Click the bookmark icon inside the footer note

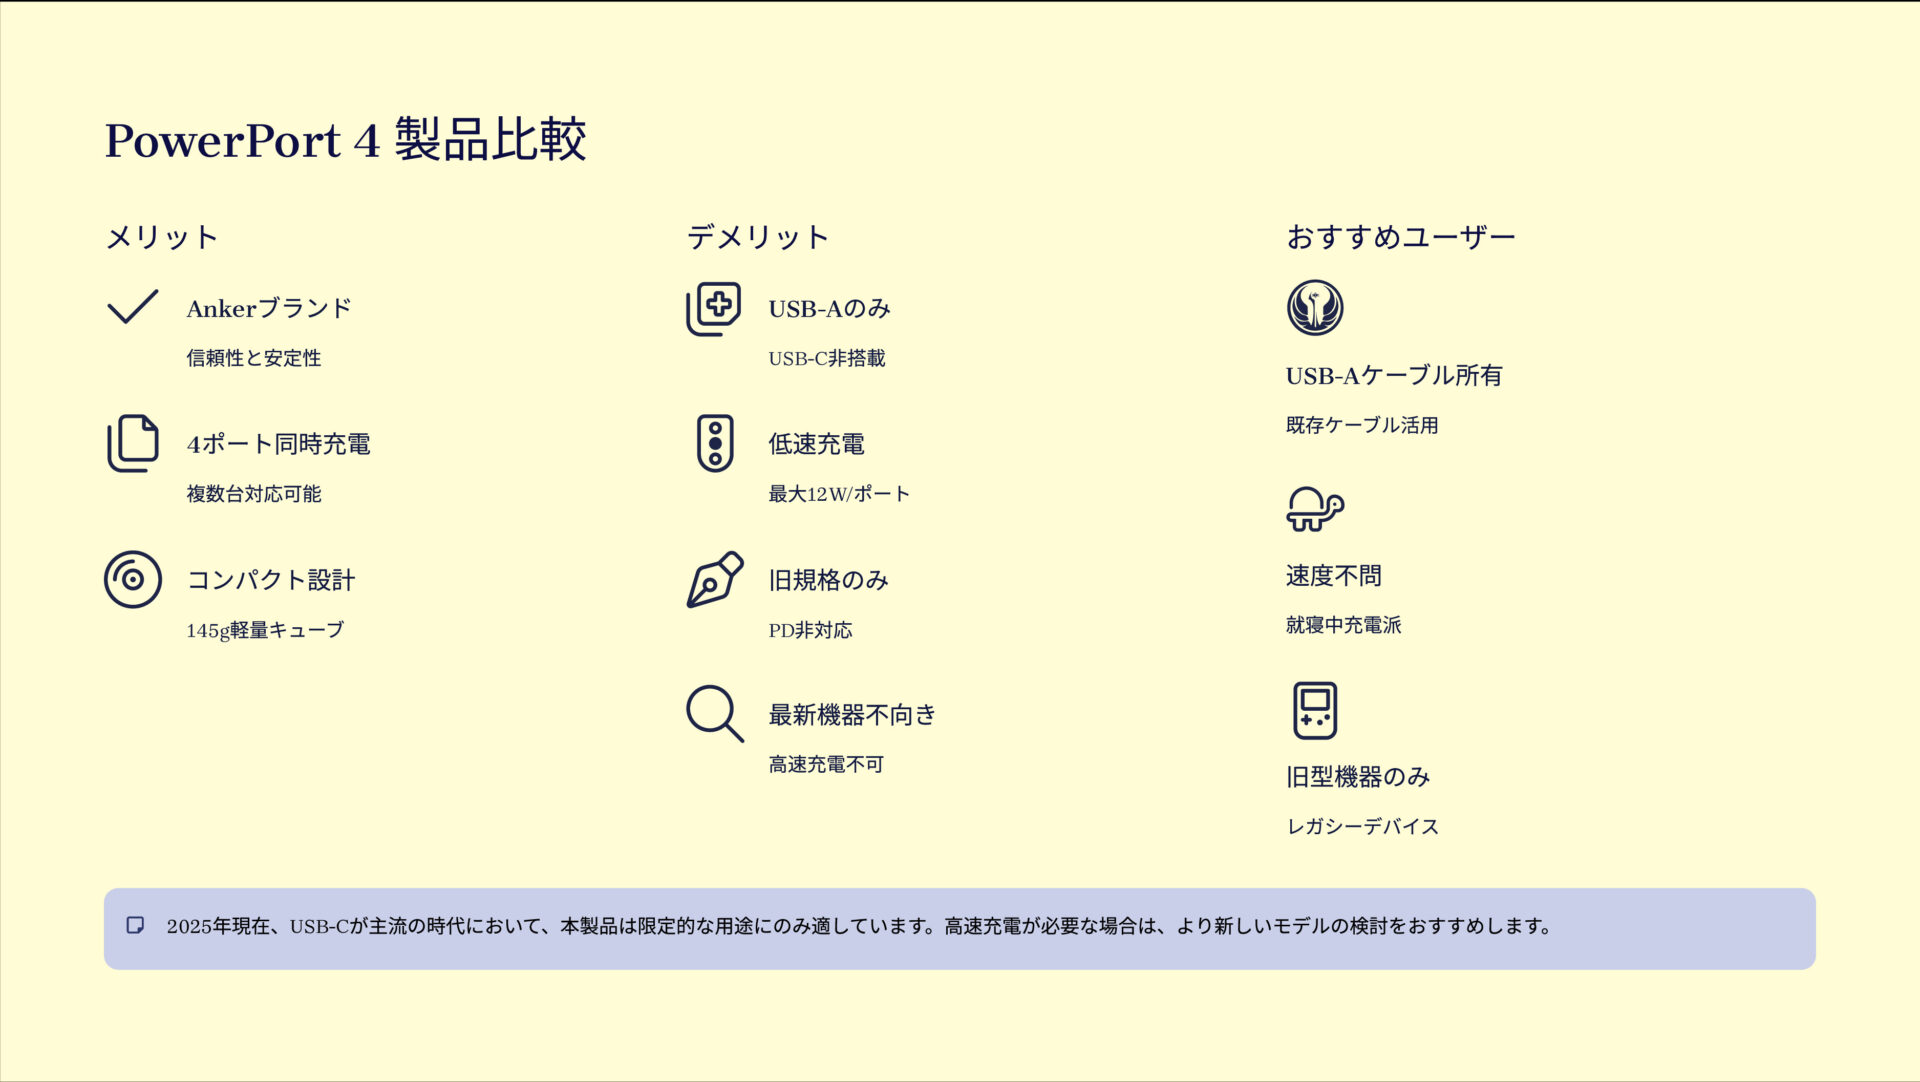[x=135, y=927]
